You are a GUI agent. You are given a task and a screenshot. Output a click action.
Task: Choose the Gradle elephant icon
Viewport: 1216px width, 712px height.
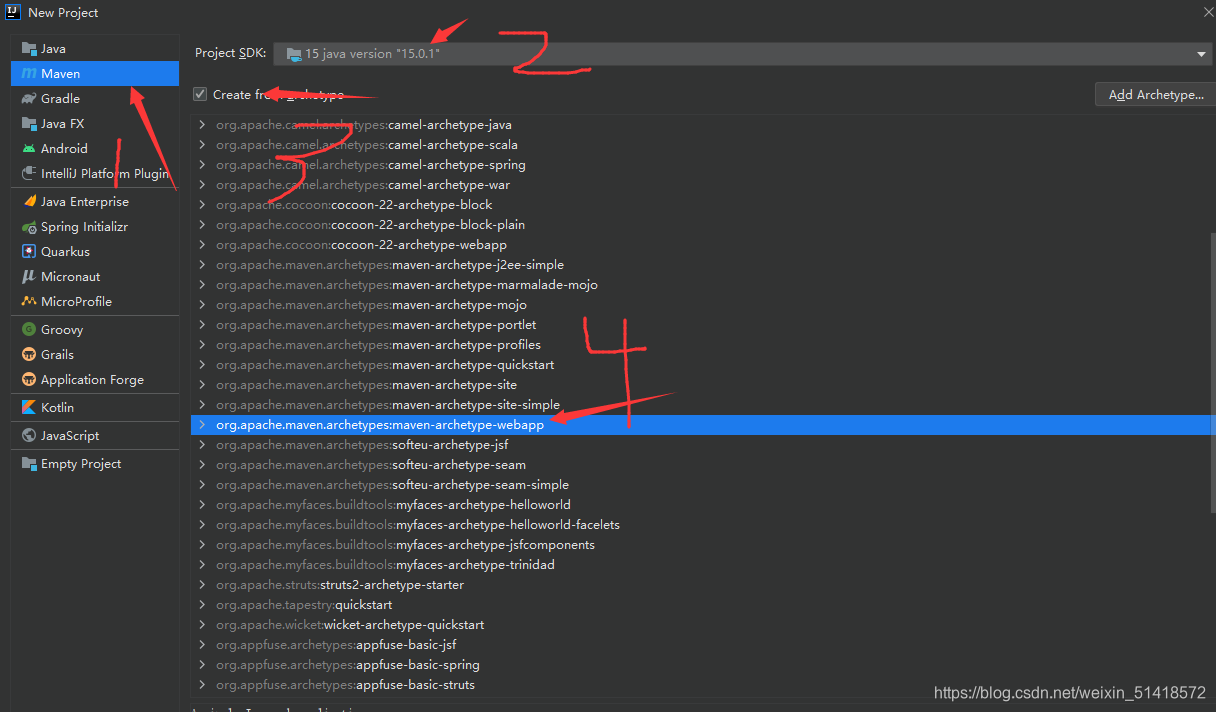coord(28,98)
